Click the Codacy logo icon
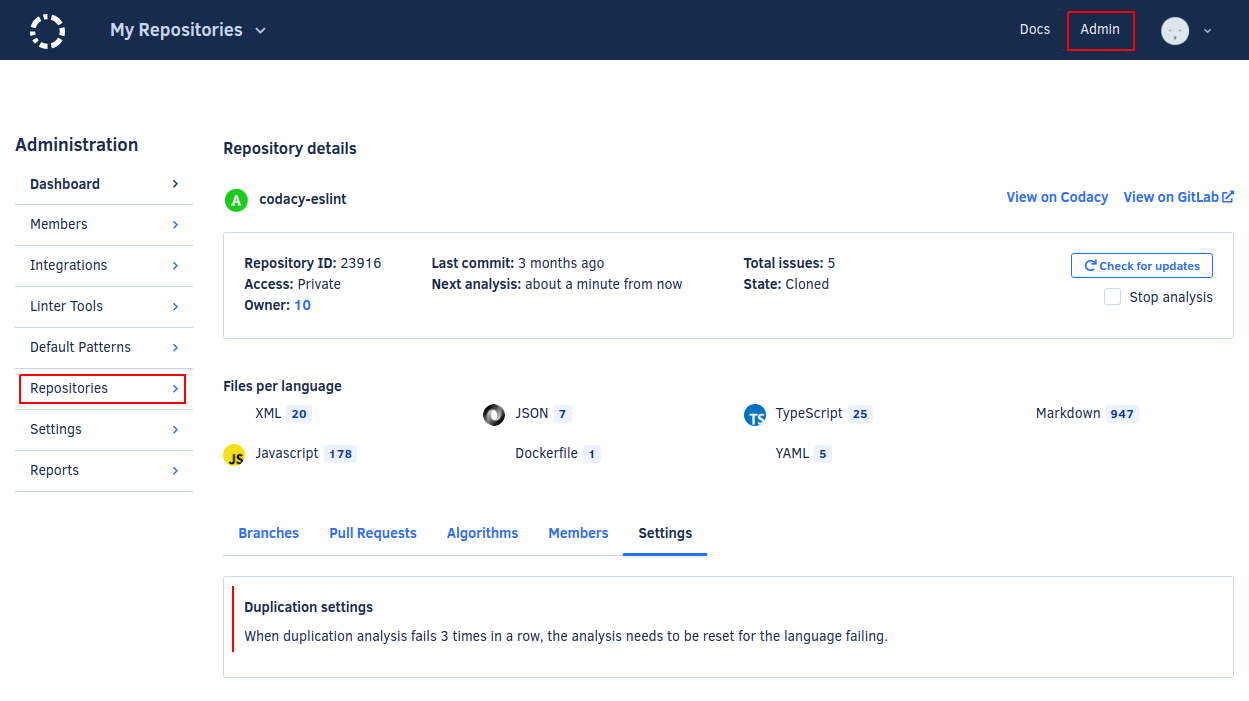 (x=47, y=31)
